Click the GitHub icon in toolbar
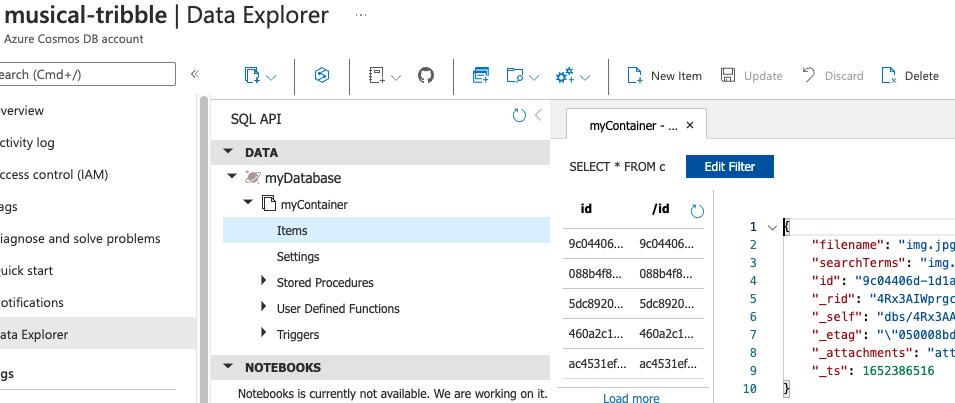 [x=426, y=75]
